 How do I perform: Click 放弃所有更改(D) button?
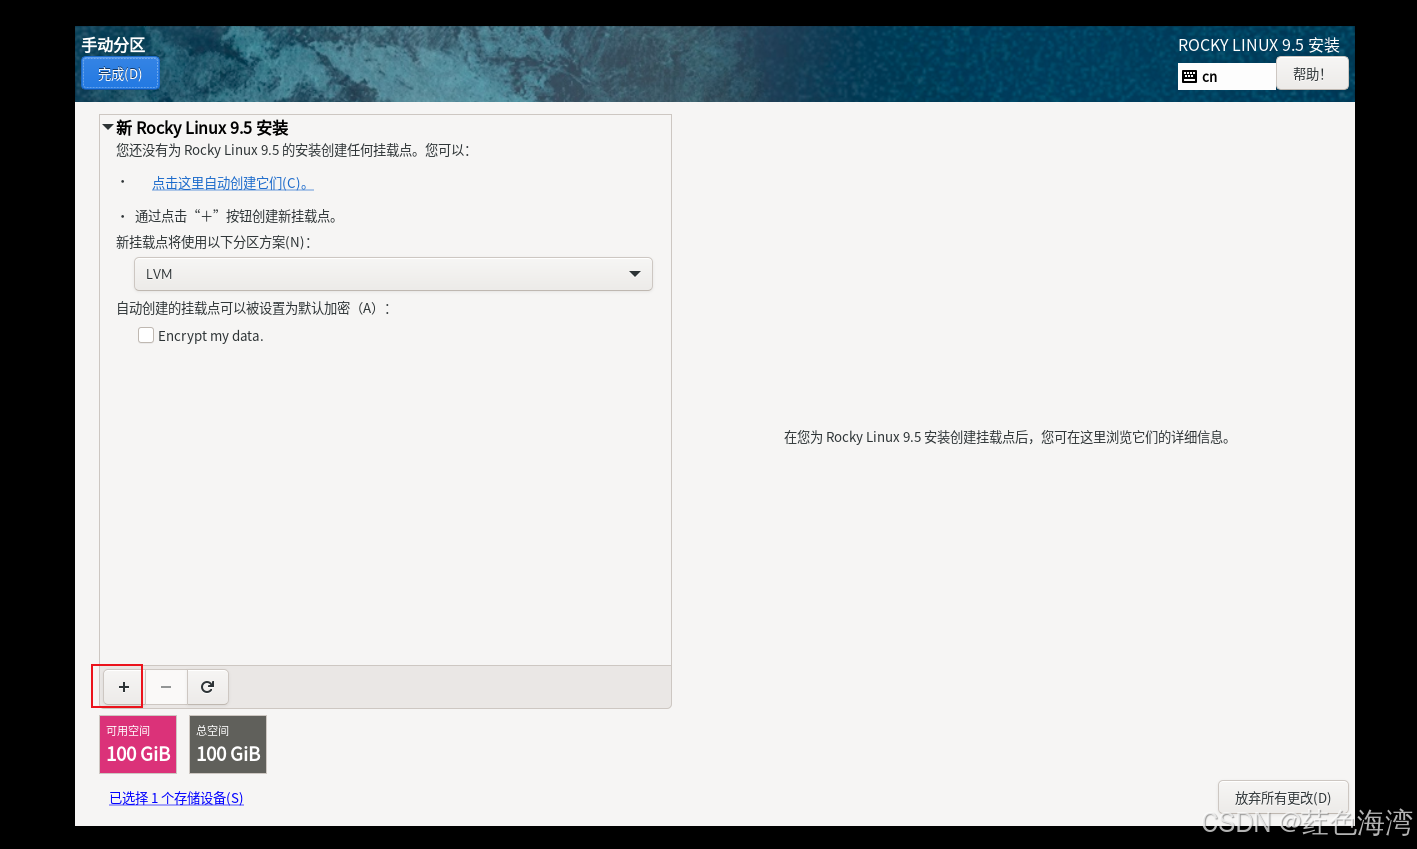point(1283,798)
